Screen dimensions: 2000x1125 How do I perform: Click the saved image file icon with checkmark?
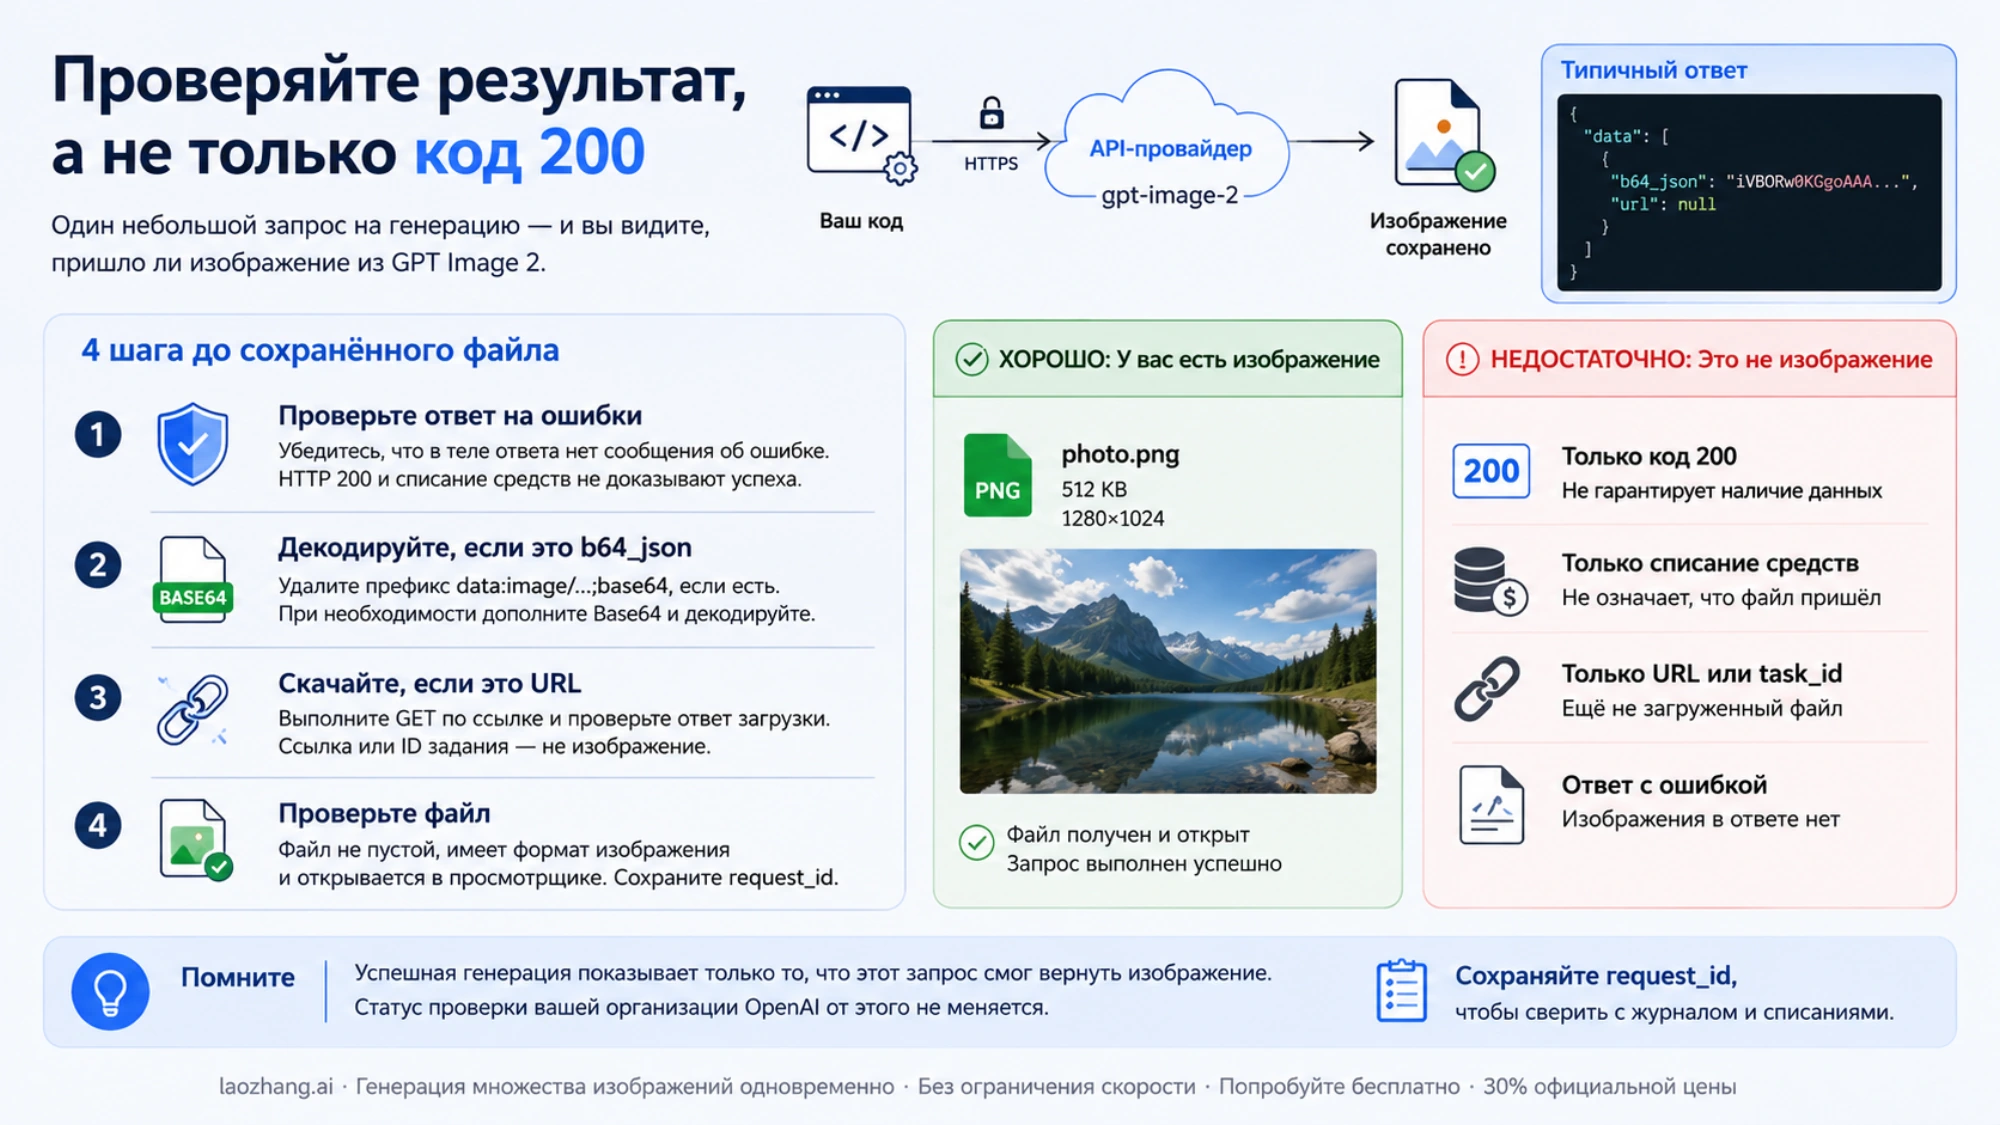click(x=1444, y=134)
